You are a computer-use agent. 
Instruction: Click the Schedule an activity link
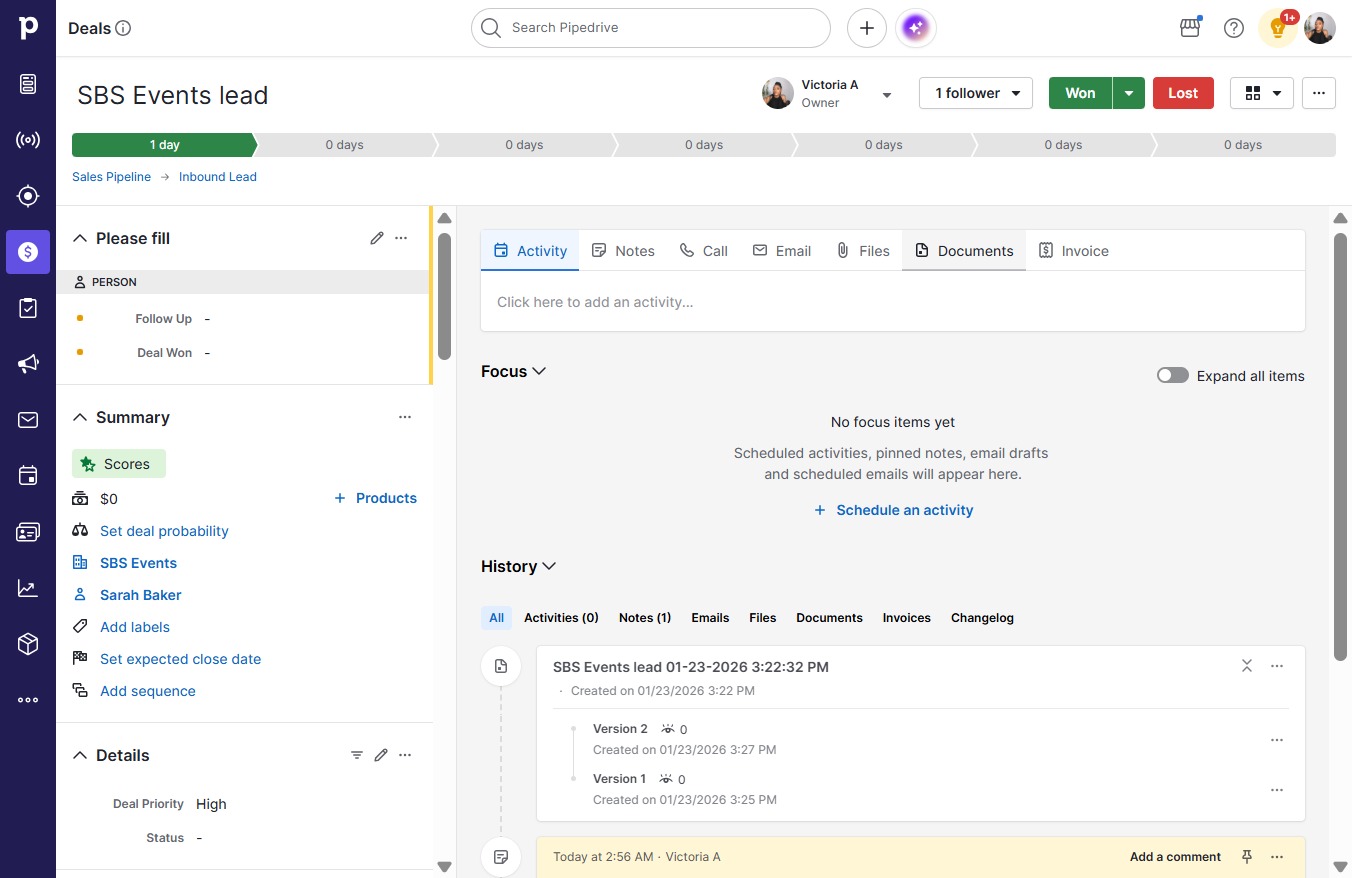pos(893,510)
